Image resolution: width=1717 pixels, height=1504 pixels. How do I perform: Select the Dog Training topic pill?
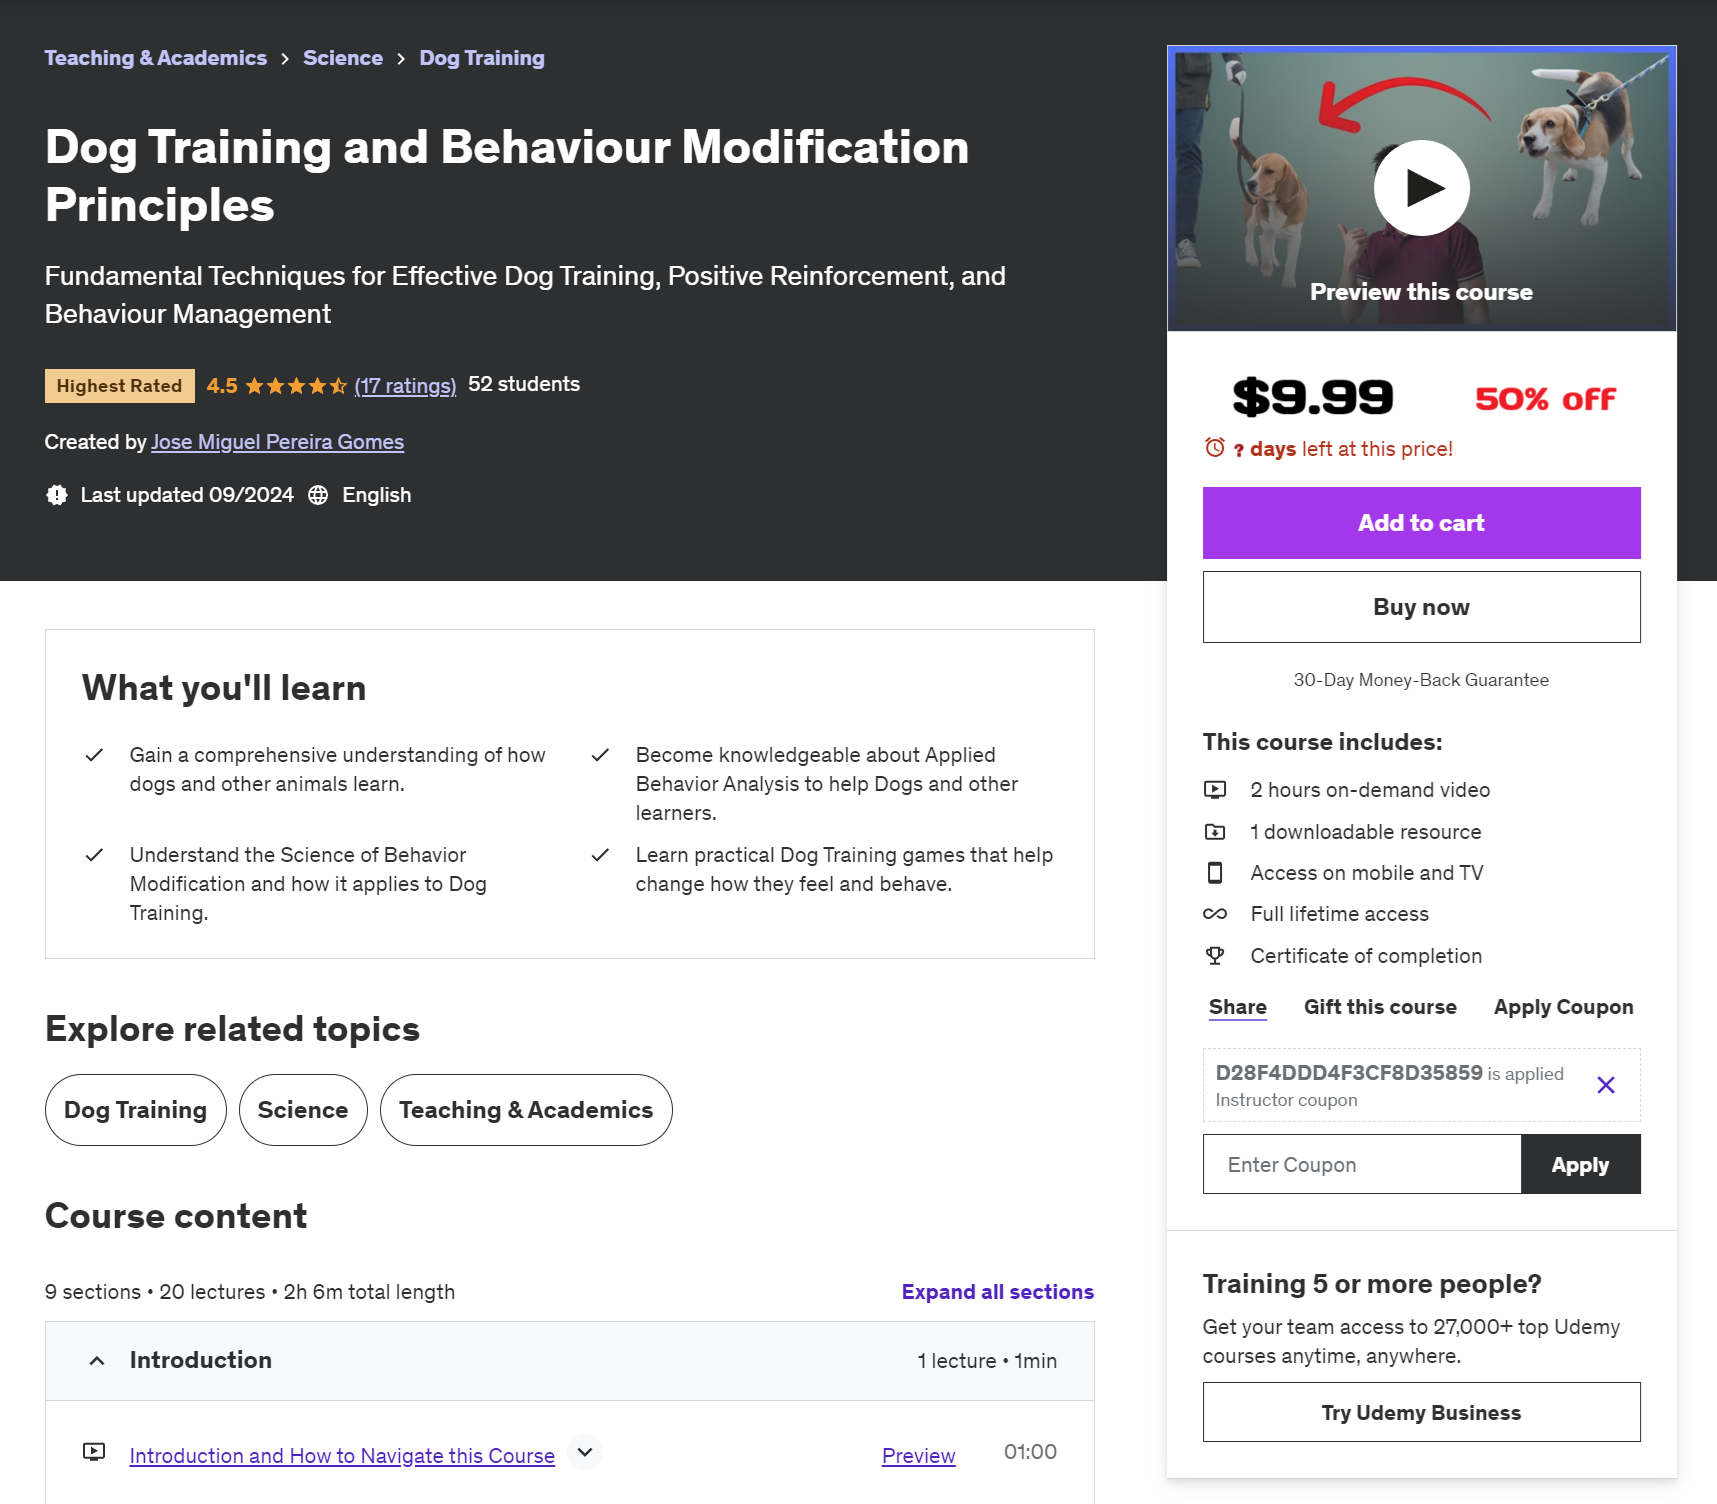point(136,1110)
